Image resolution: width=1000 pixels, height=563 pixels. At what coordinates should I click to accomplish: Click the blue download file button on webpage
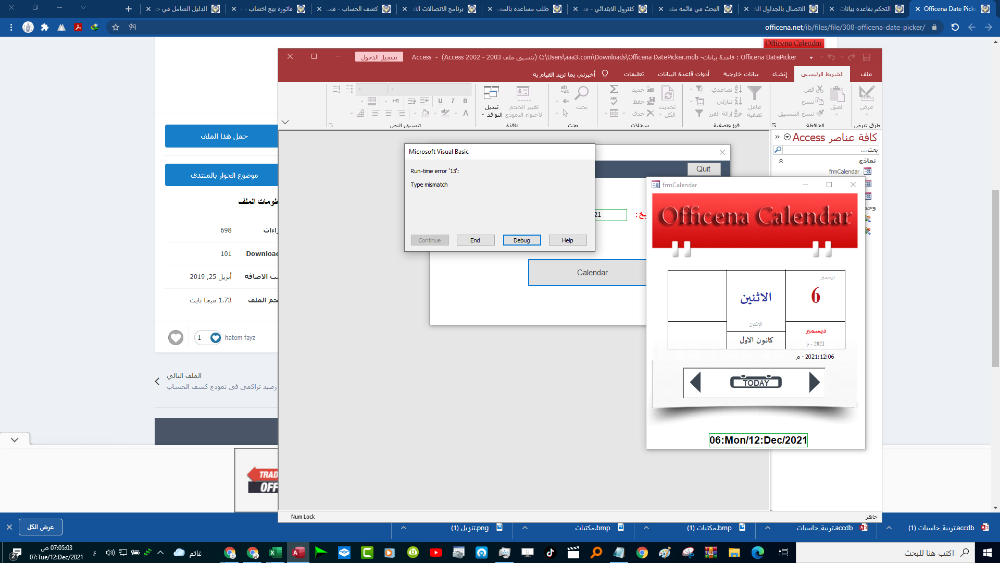click(221, 136)
